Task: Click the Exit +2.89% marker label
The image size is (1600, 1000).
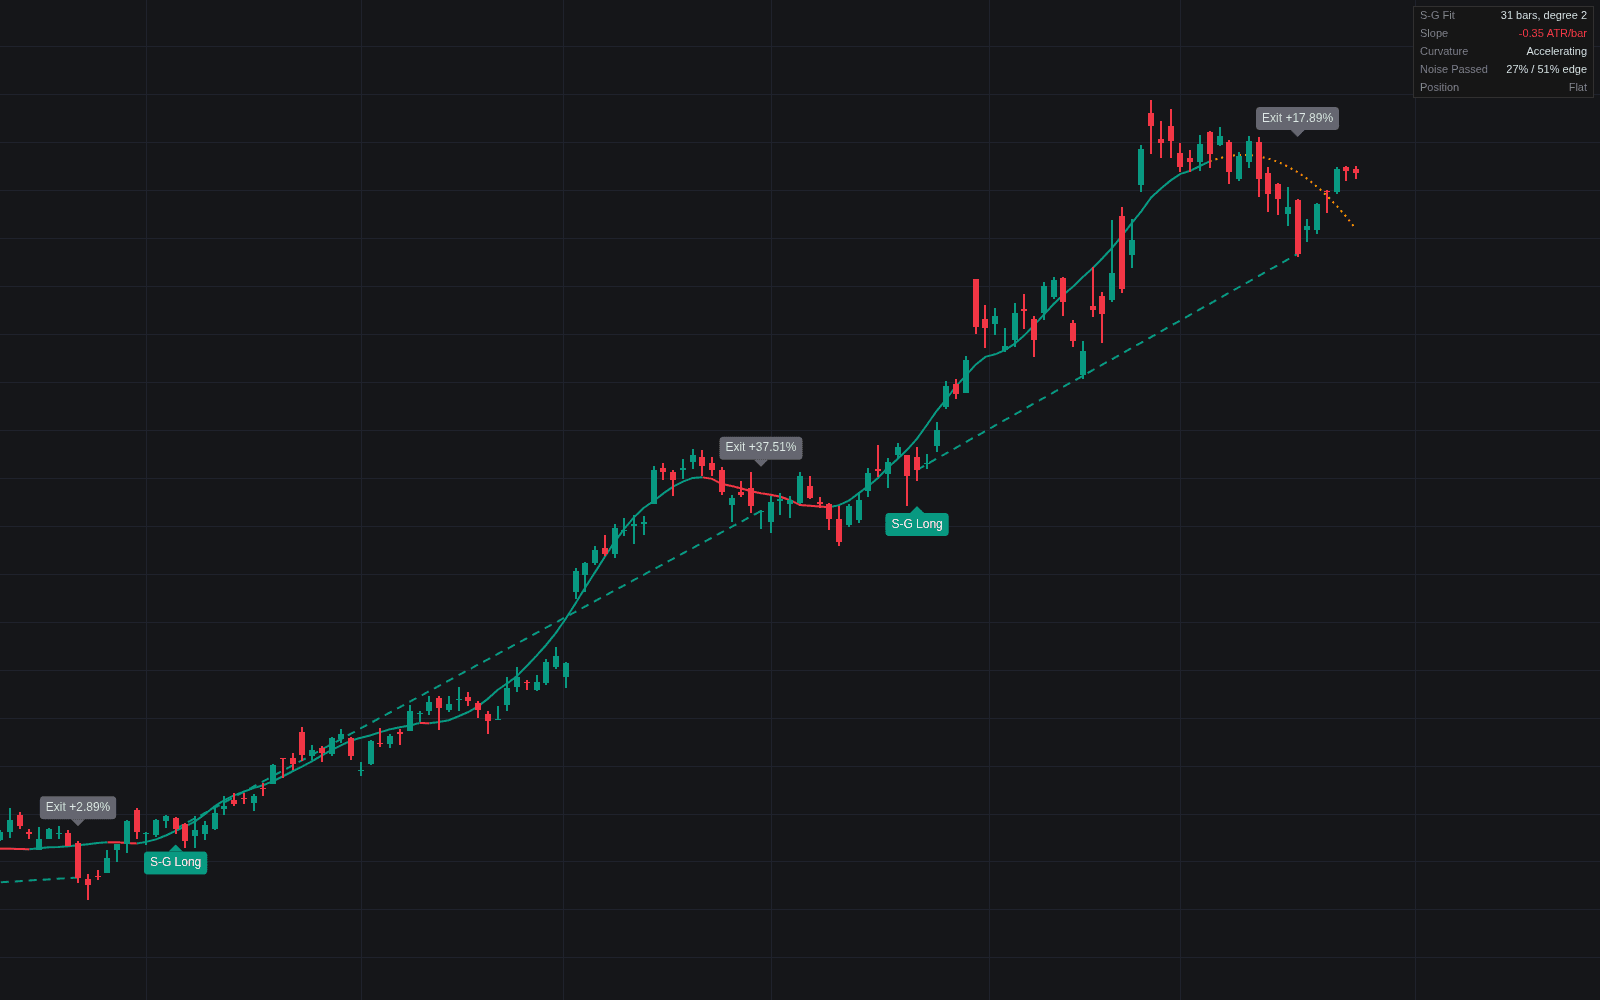Action: 78,807
